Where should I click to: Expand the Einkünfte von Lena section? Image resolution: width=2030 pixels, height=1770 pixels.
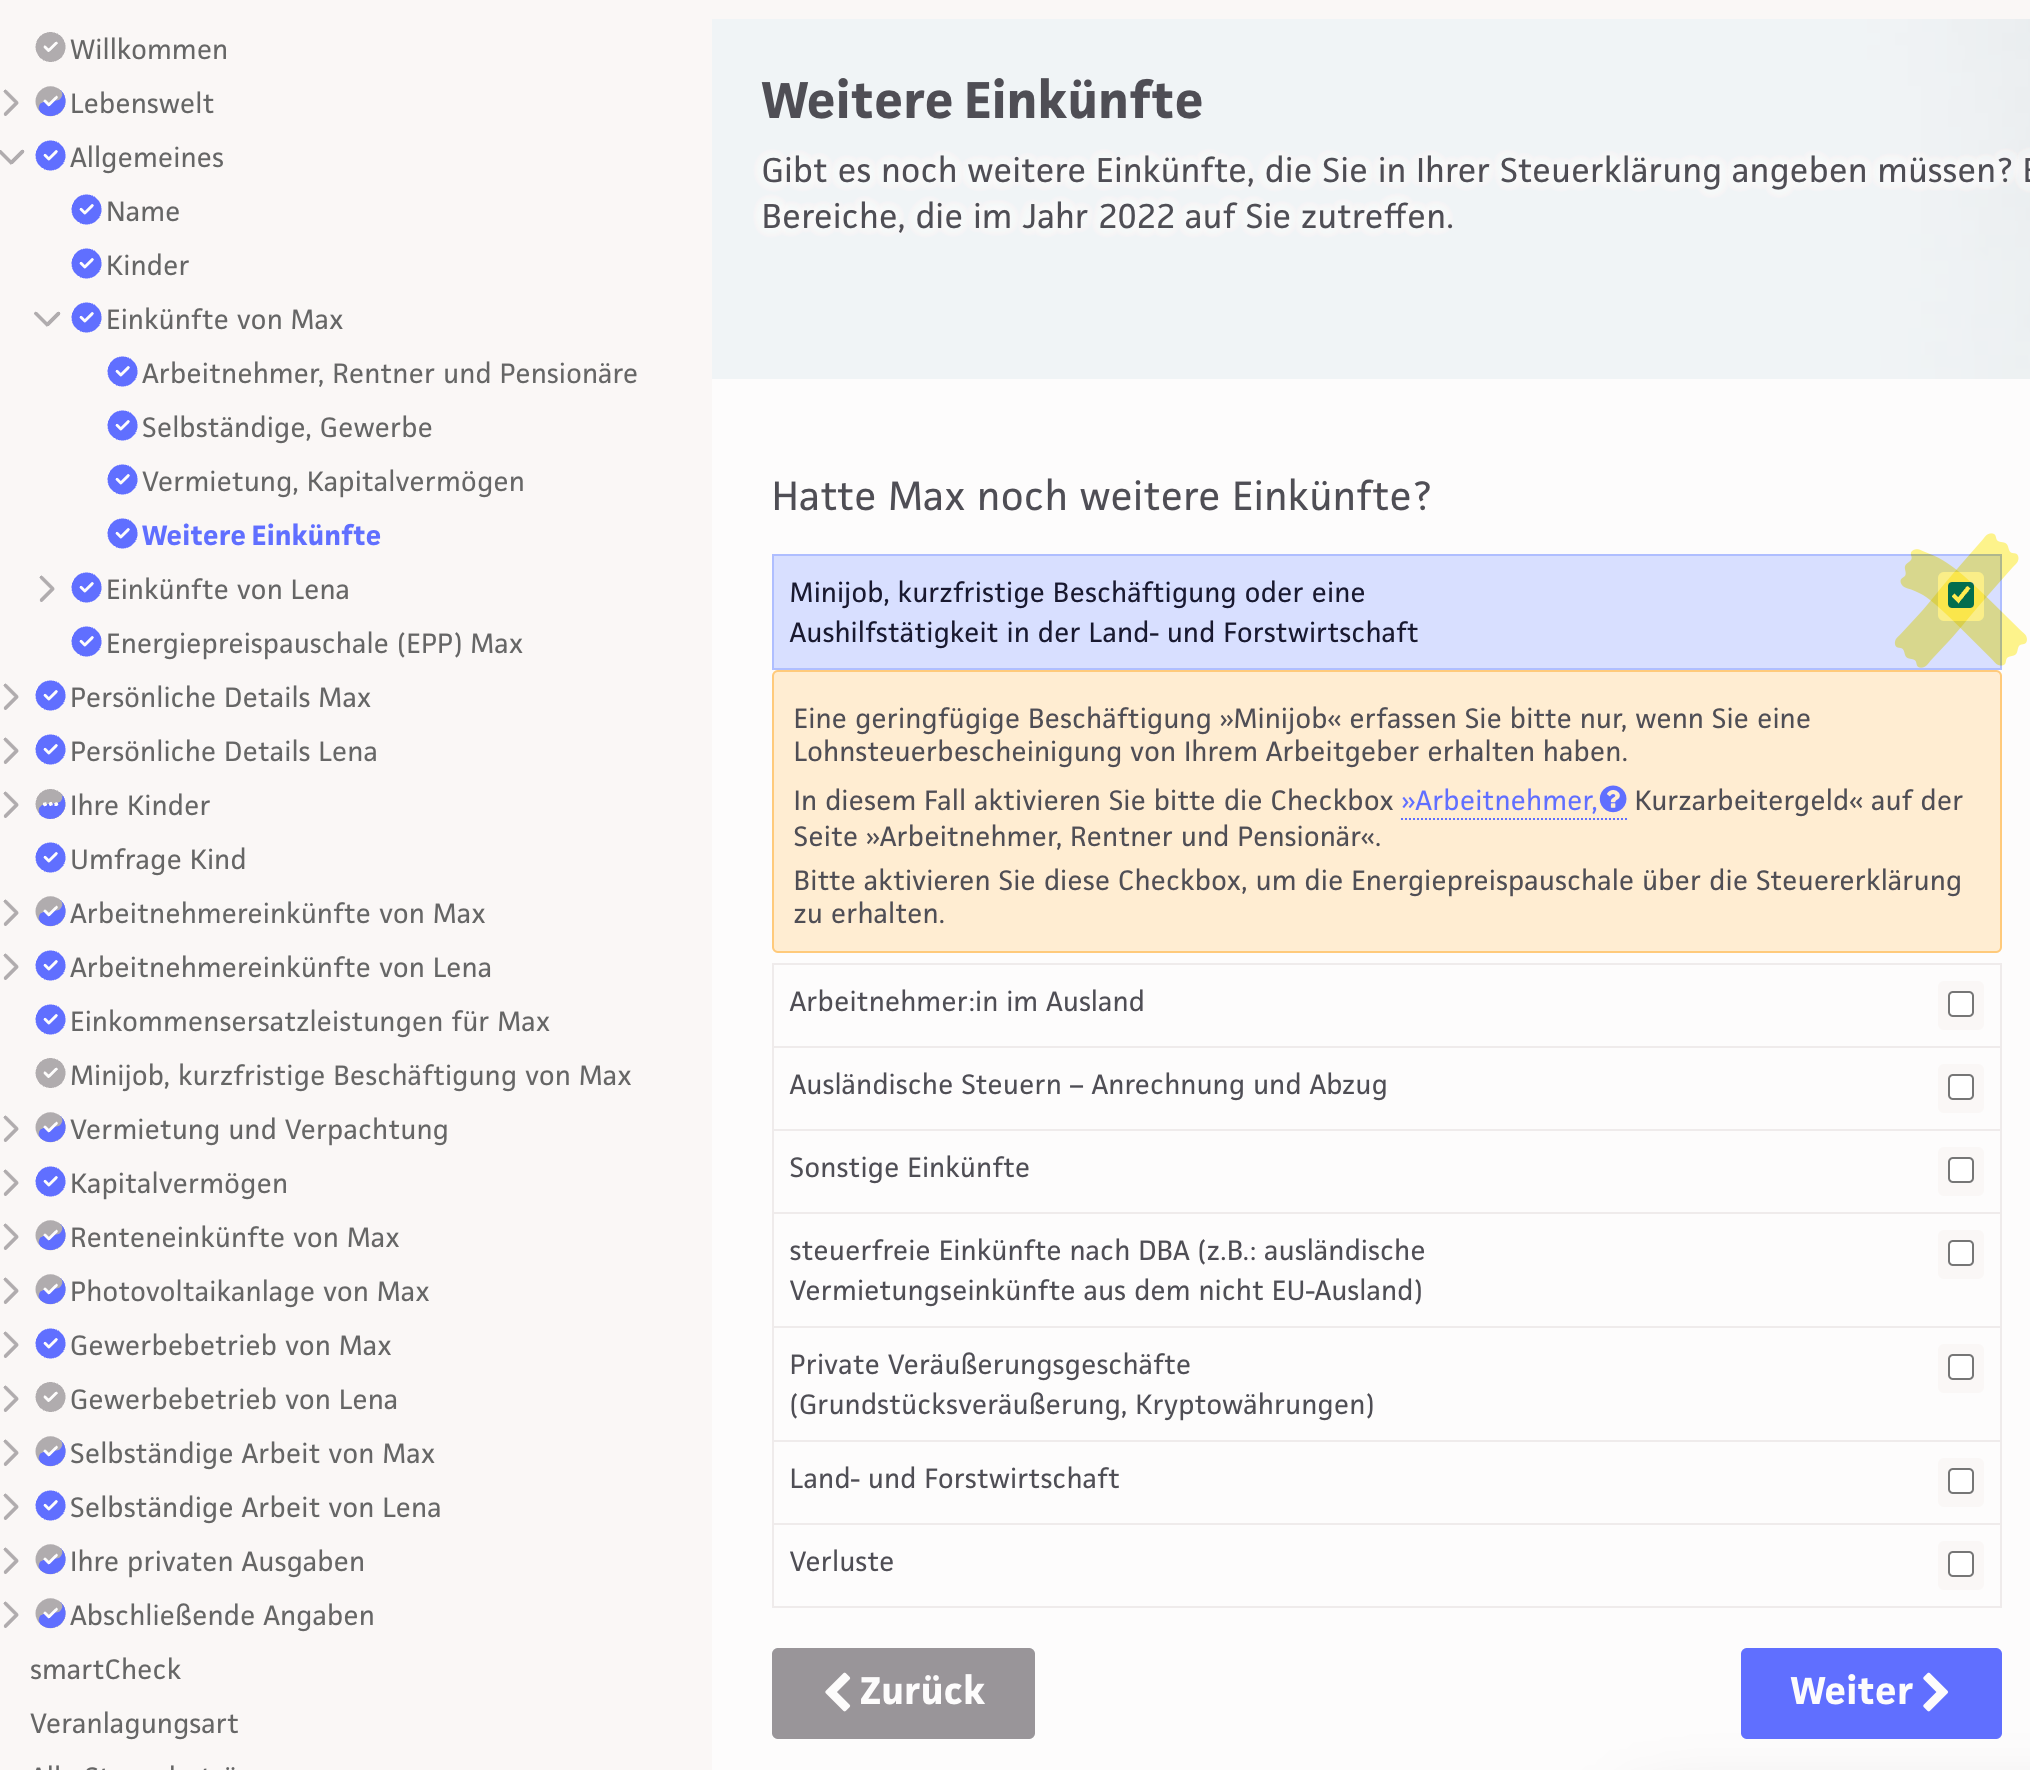coord(46,589)
